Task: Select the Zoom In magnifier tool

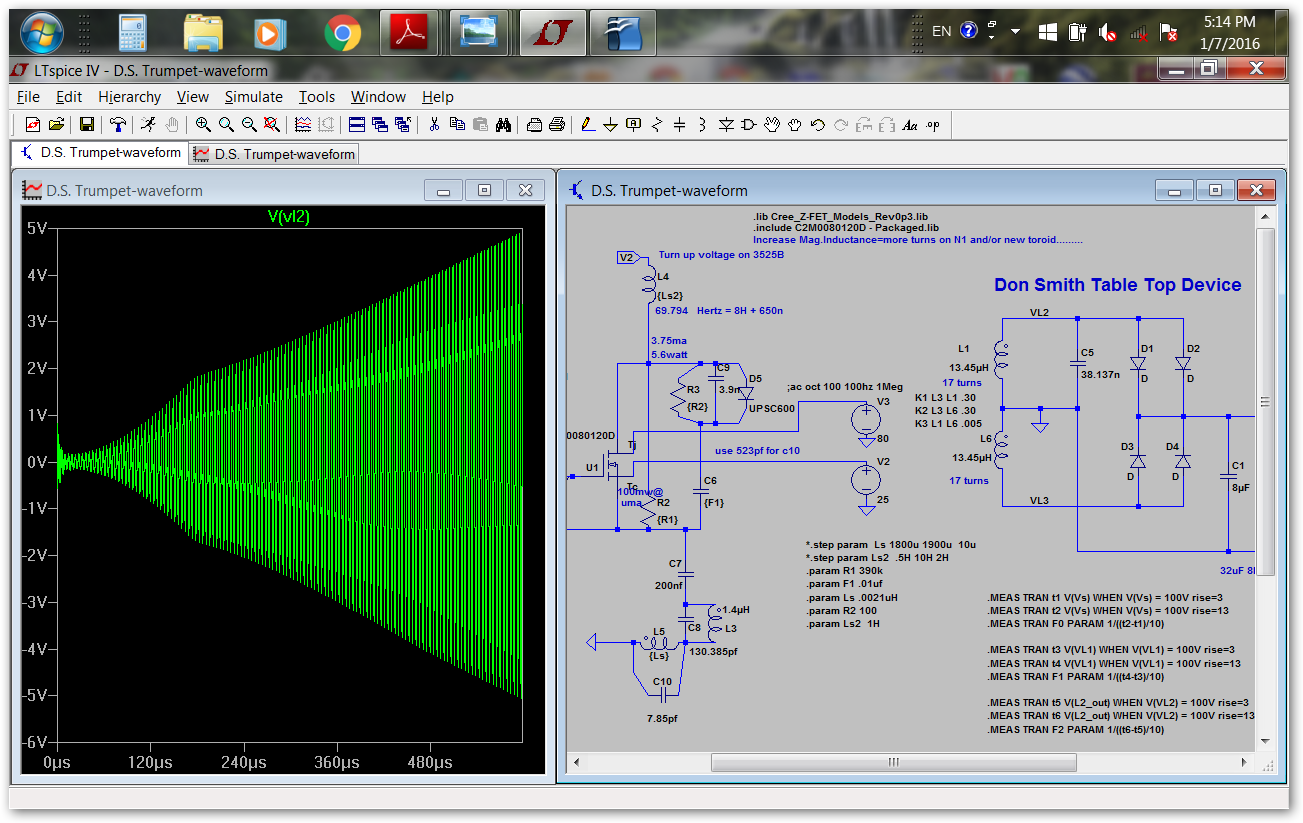Action: [203, 125]
